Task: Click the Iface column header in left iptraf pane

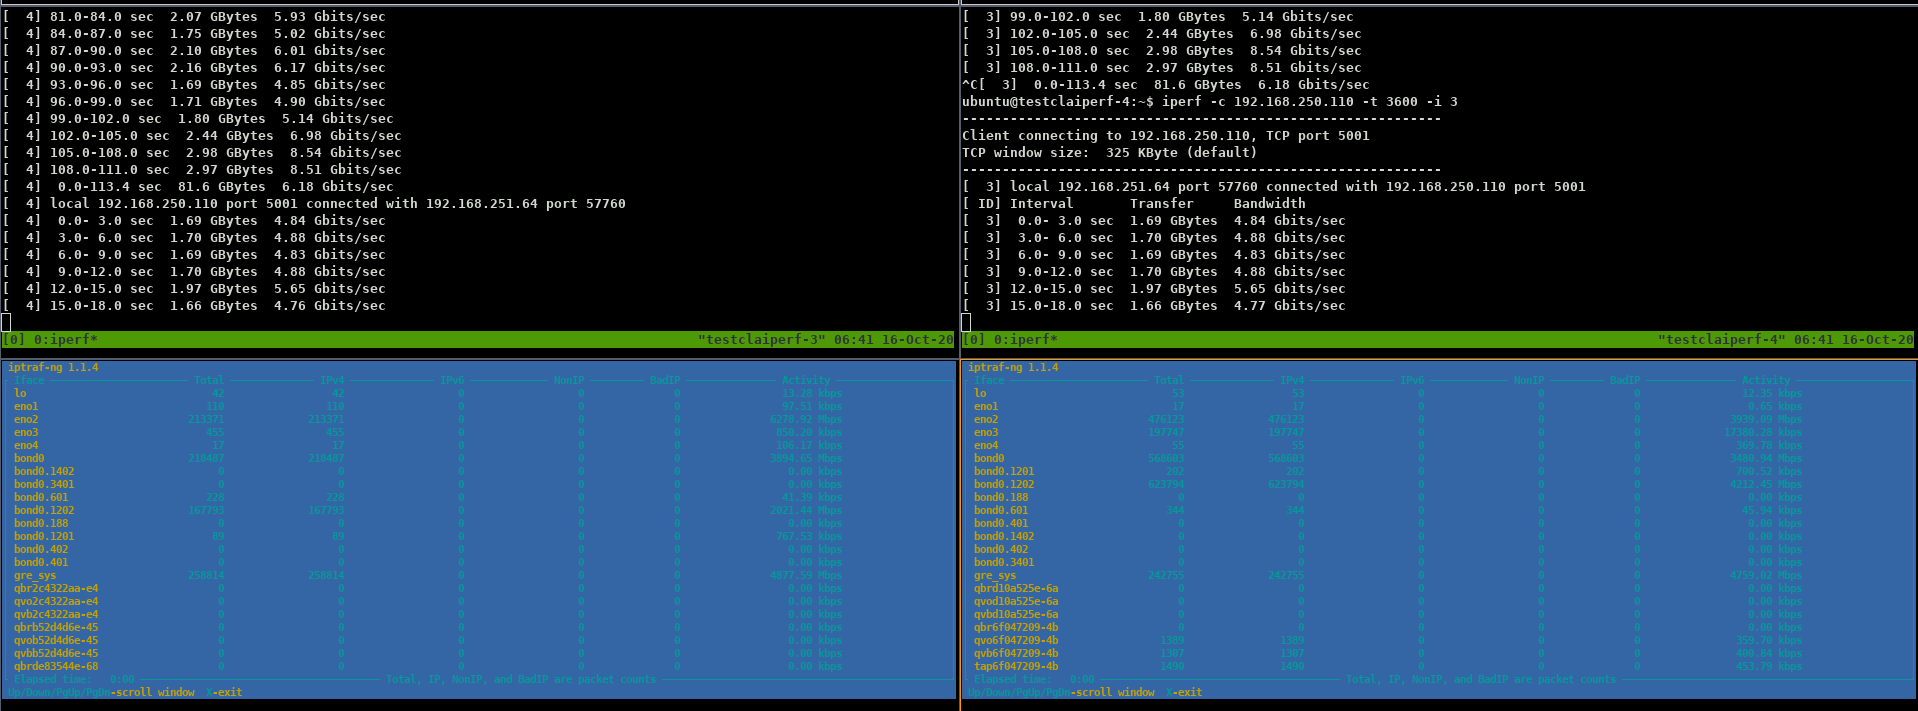Action: (x=29, y=380)
